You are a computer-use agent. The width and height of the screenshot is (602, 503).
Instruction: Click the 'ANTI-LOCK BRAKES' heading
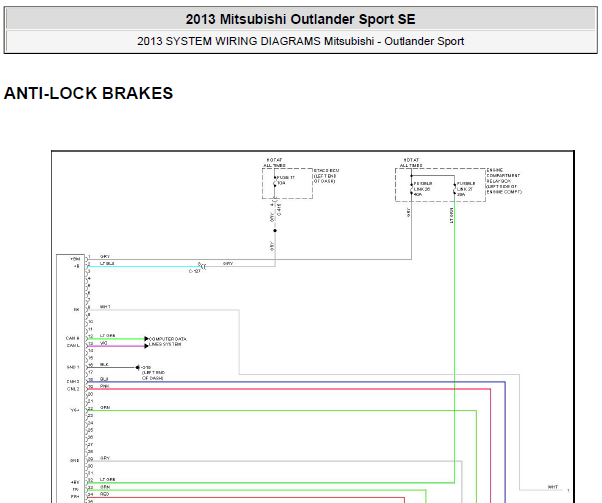[x=88, y=93]
